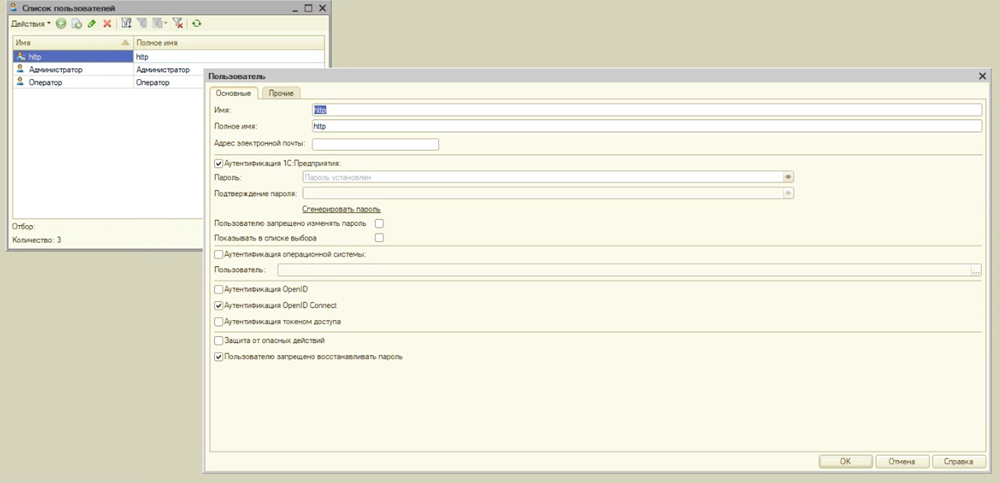This screenshot has height=483, width=1000.
Task: Click the Адрес электронной почты input field
Action: (375, 144)
